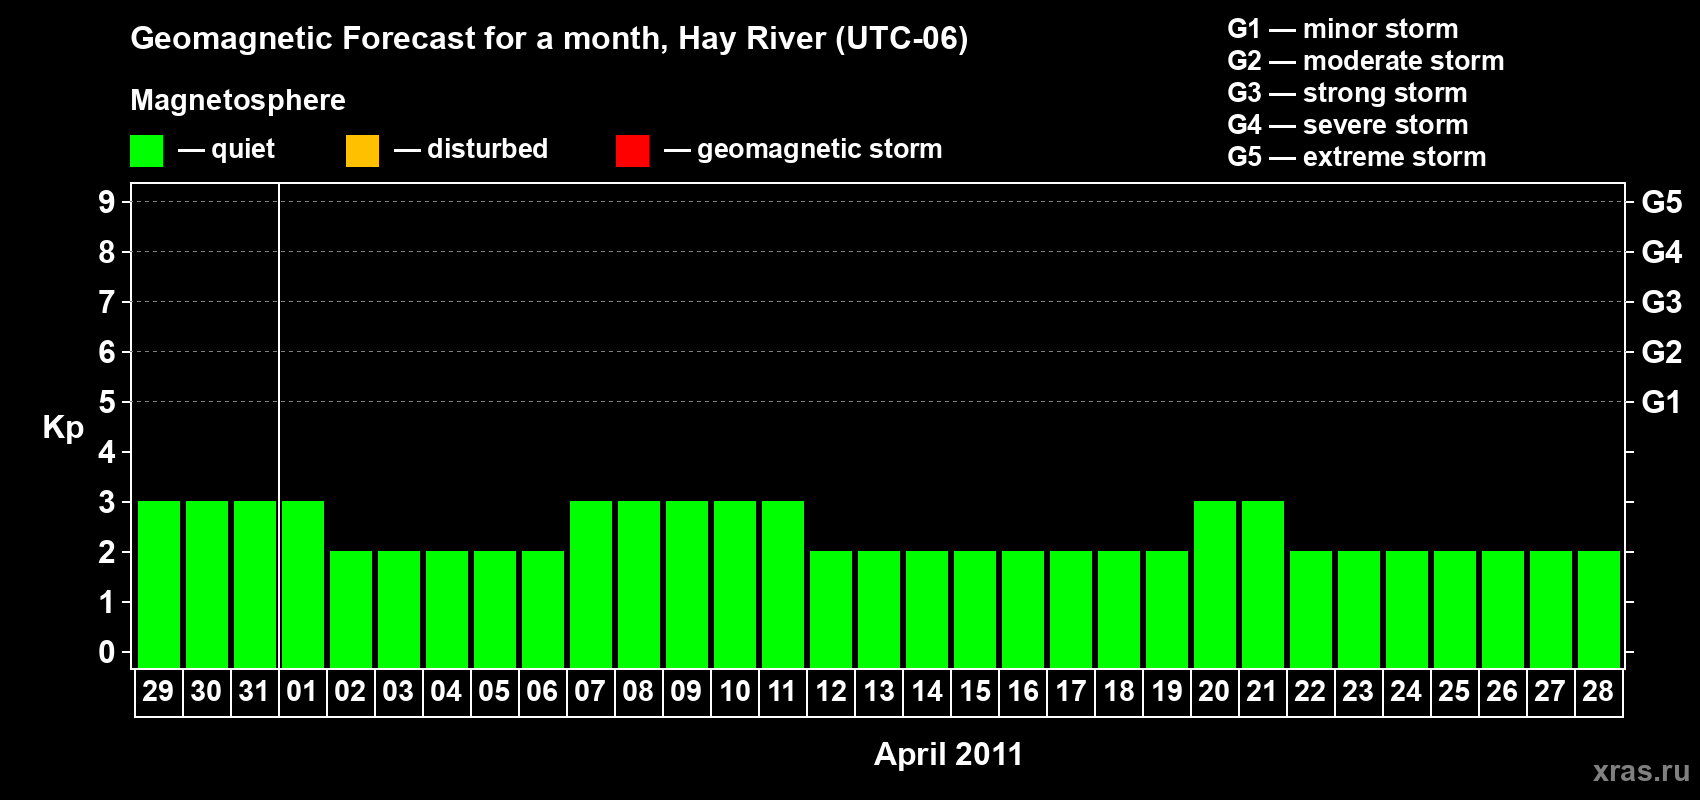Click the 'G3 — strong storm' legend text
The width and height of the screenshot is (1700, 800).
(1348, 93)
